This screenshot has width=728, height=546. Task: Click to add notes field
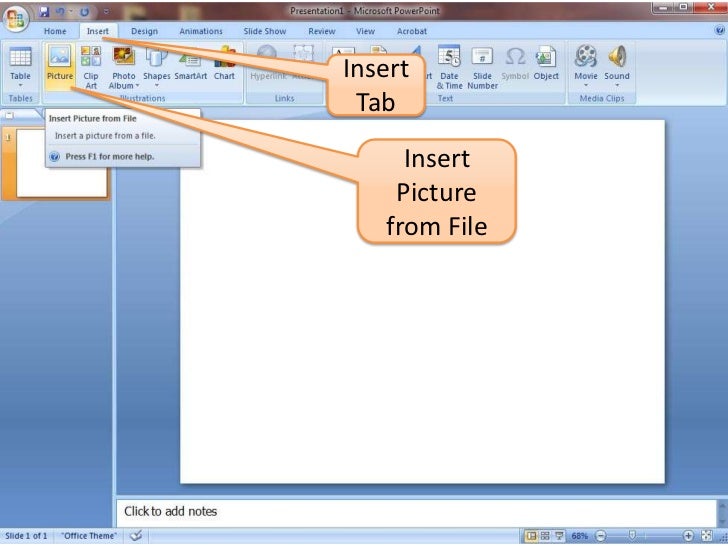click(x=416, y=512)
